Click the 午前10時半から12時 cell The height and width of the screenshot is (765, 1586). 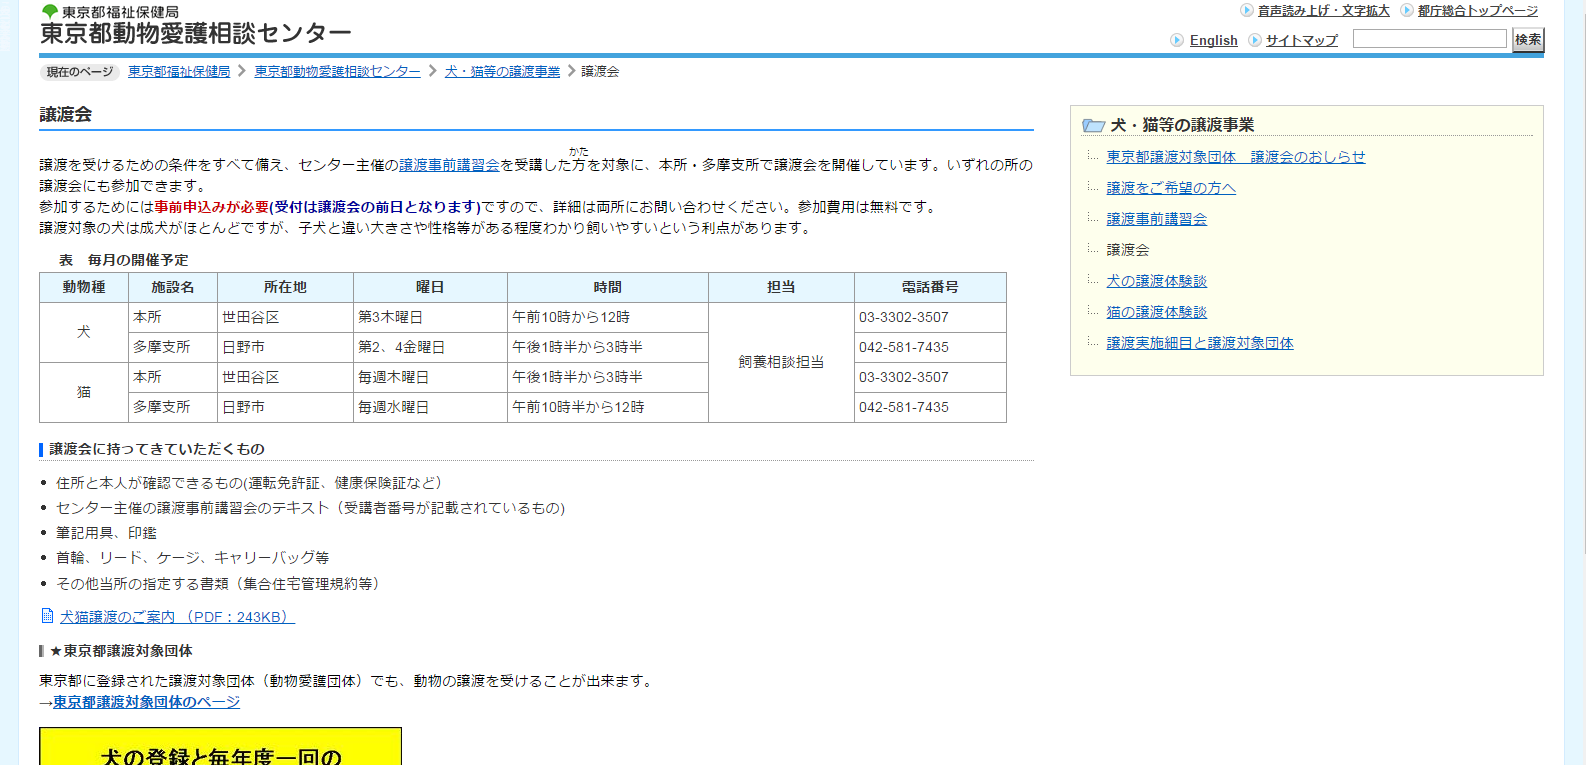coord(607,407)
